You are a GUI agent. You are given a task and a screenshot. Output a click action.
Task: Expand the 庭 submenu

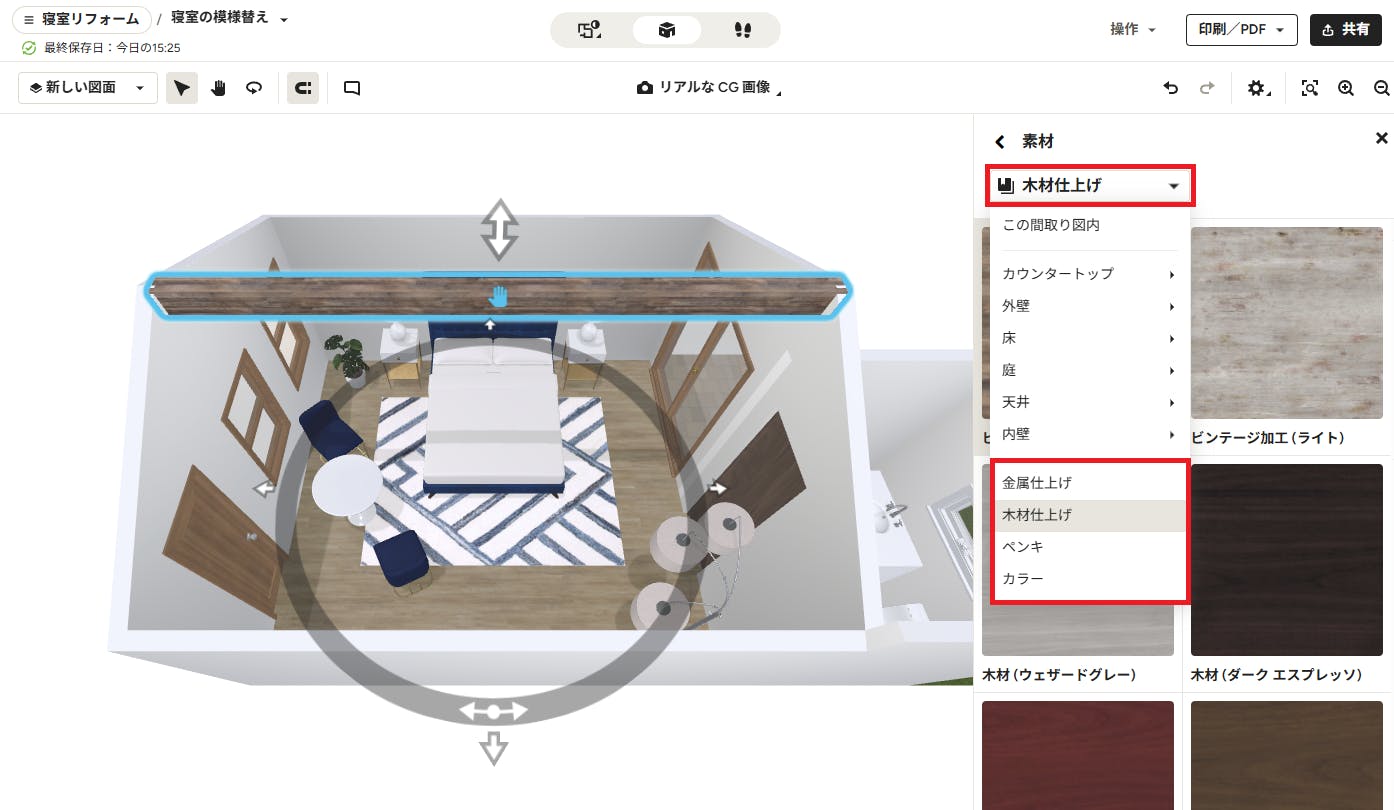point(1089,370)
